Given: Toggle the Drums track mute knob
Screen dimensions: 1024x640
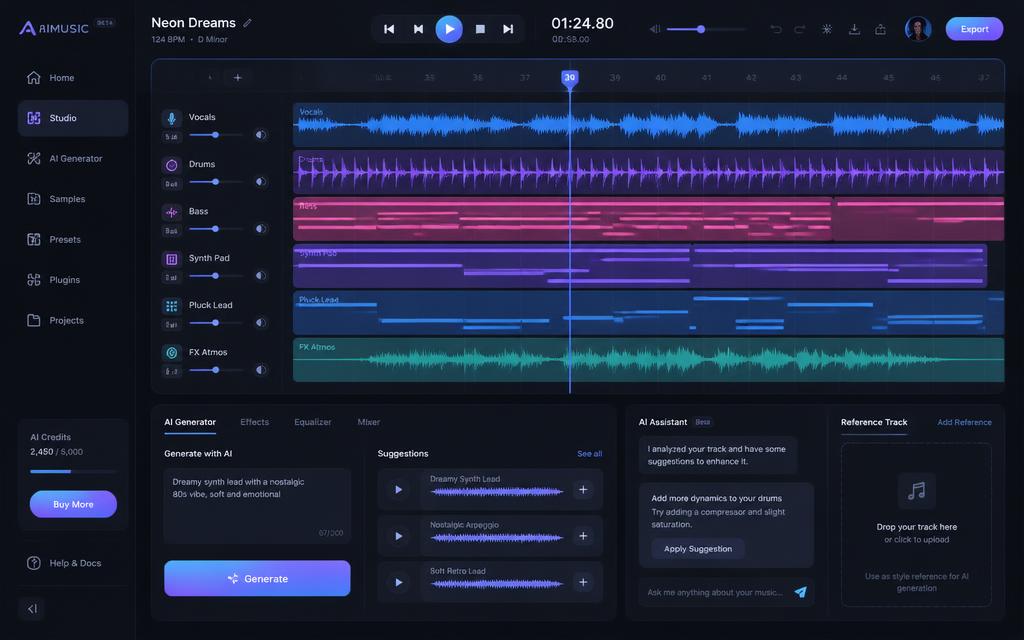Looking at the screenshot, I should [261, 182].
